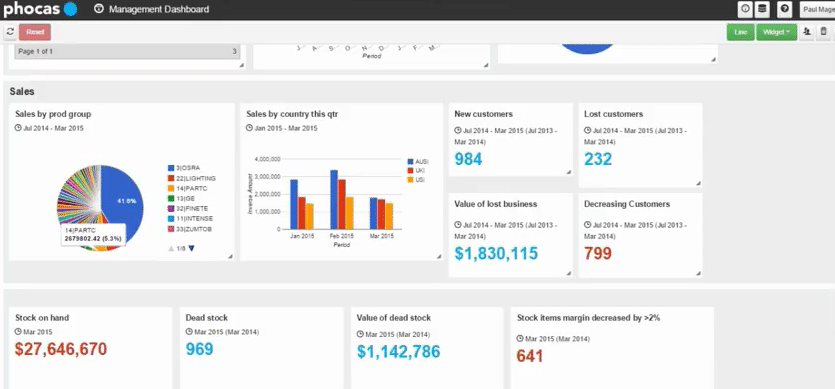Expand the green Widget dropdown

(x=776, y=32)
